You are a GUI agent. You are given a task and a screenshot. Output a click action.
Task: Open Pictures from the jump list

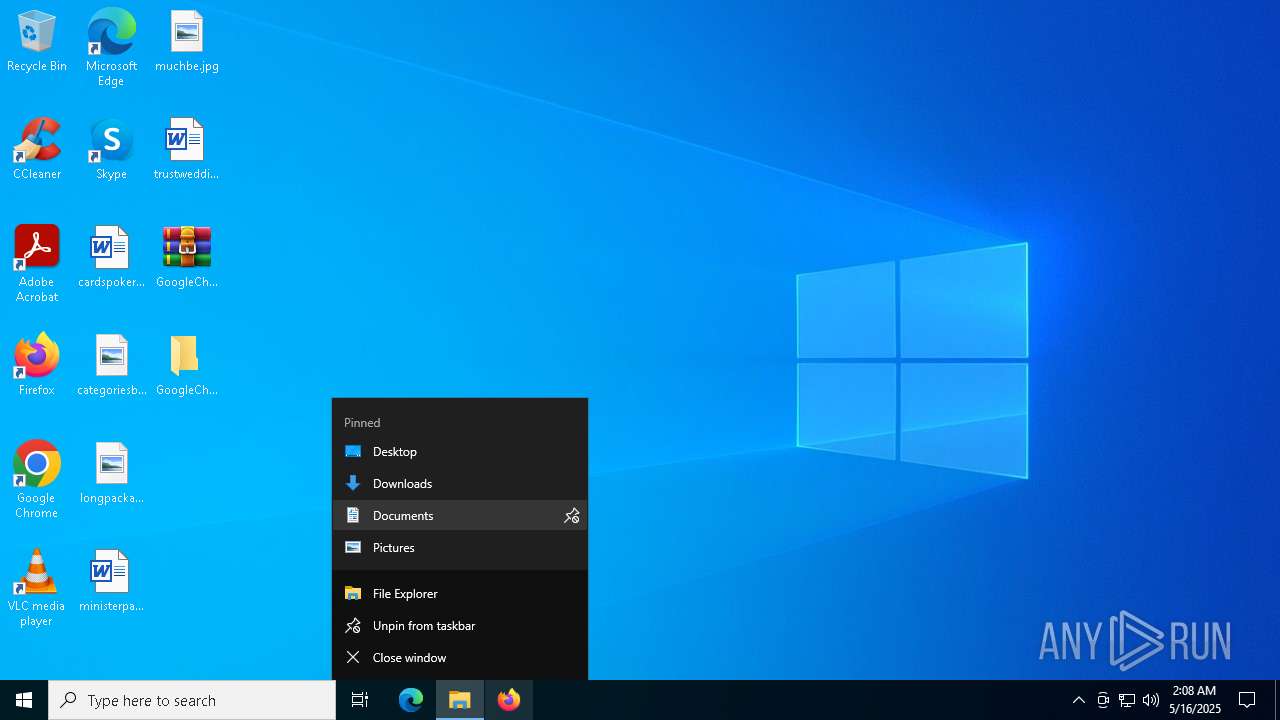coord(460,548)
